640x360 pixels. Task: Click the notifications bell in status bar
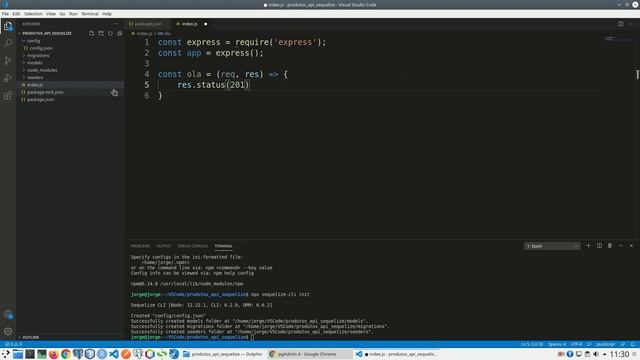pyautogui.click(x=633, y=344)
